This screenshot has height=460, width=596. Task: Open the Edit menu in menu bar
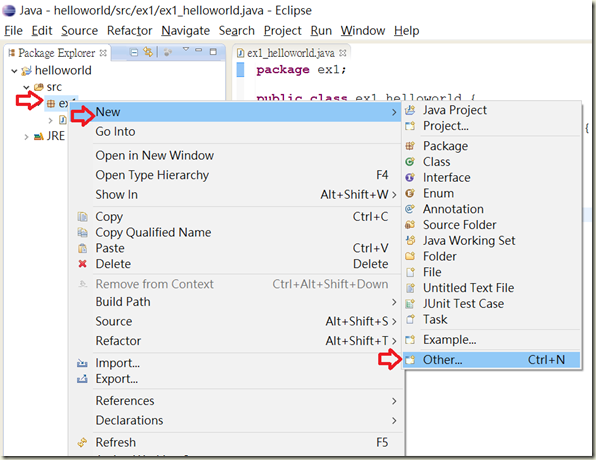(x=41, y=30)
